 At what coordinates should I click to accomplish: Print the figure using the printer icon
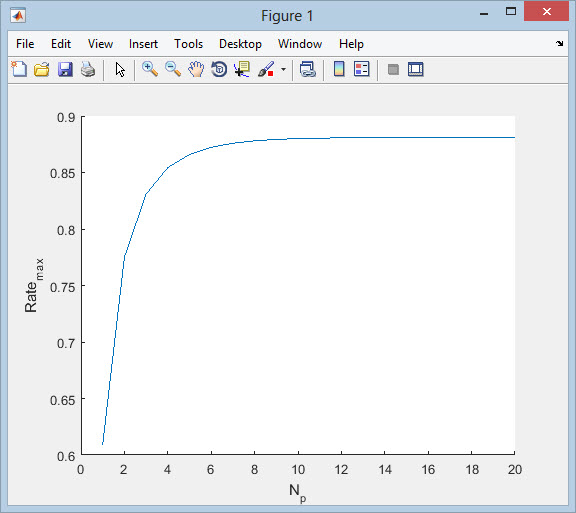coord(88,69)
